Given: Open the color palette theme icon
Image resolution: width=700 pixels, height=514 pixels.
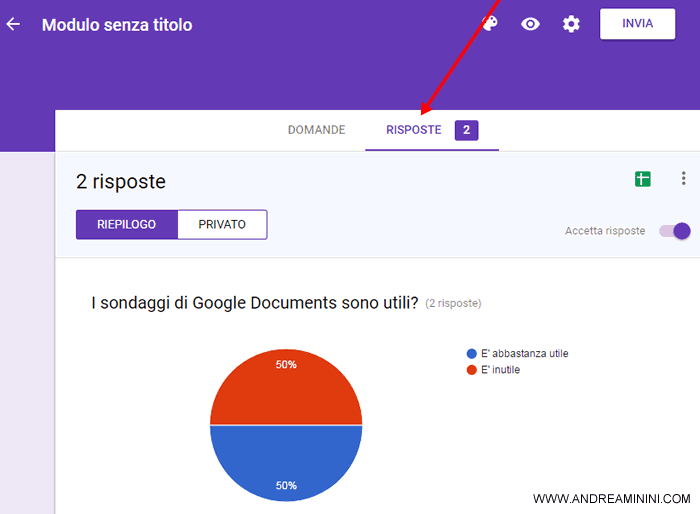Looking at the screenshot, I should 490,23.
